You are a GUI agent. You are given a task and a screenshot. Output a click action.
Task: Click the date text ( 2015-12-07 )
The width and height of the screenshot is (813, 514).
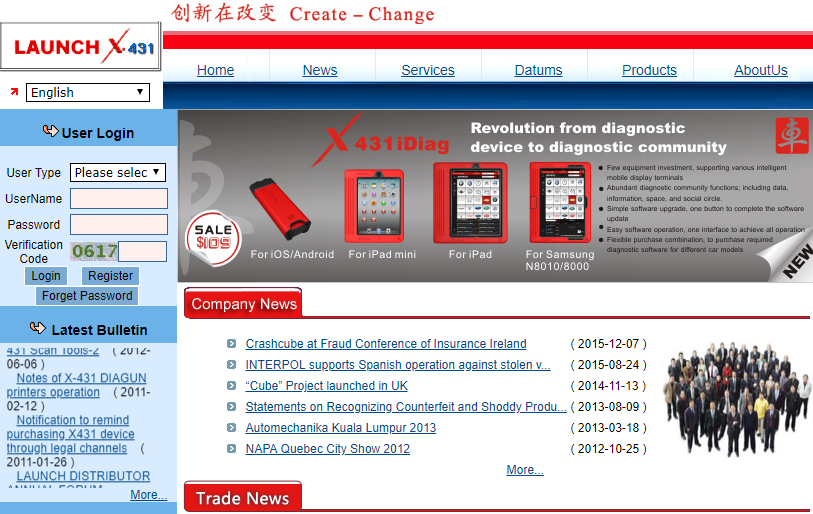coord(608,343)
